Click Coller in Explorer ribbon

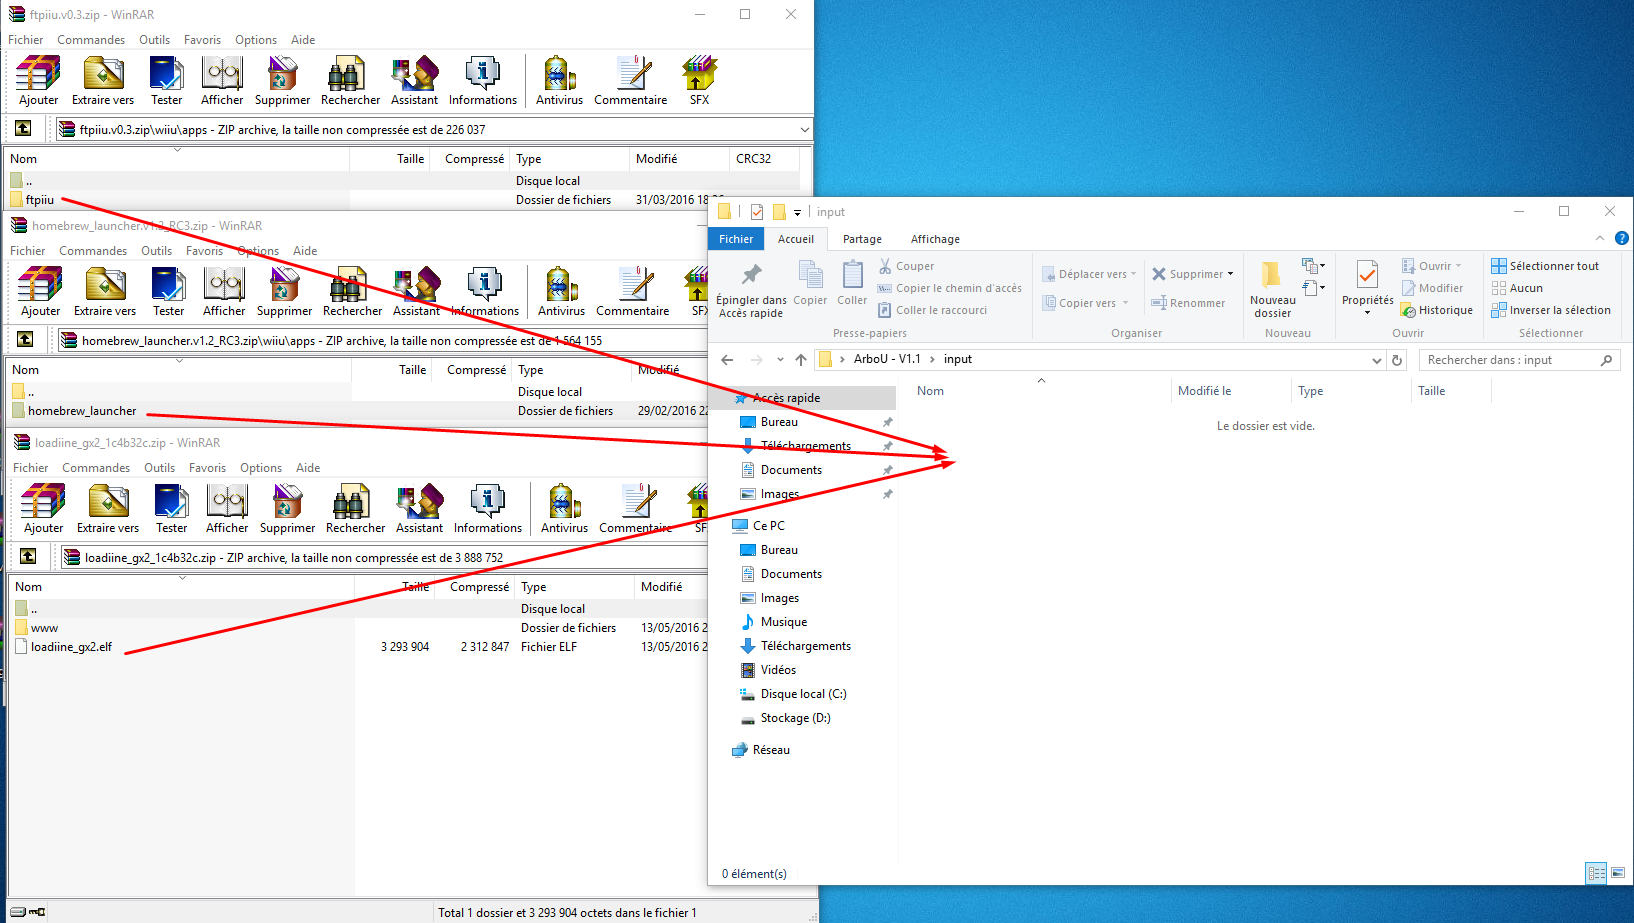pos(852,284)
